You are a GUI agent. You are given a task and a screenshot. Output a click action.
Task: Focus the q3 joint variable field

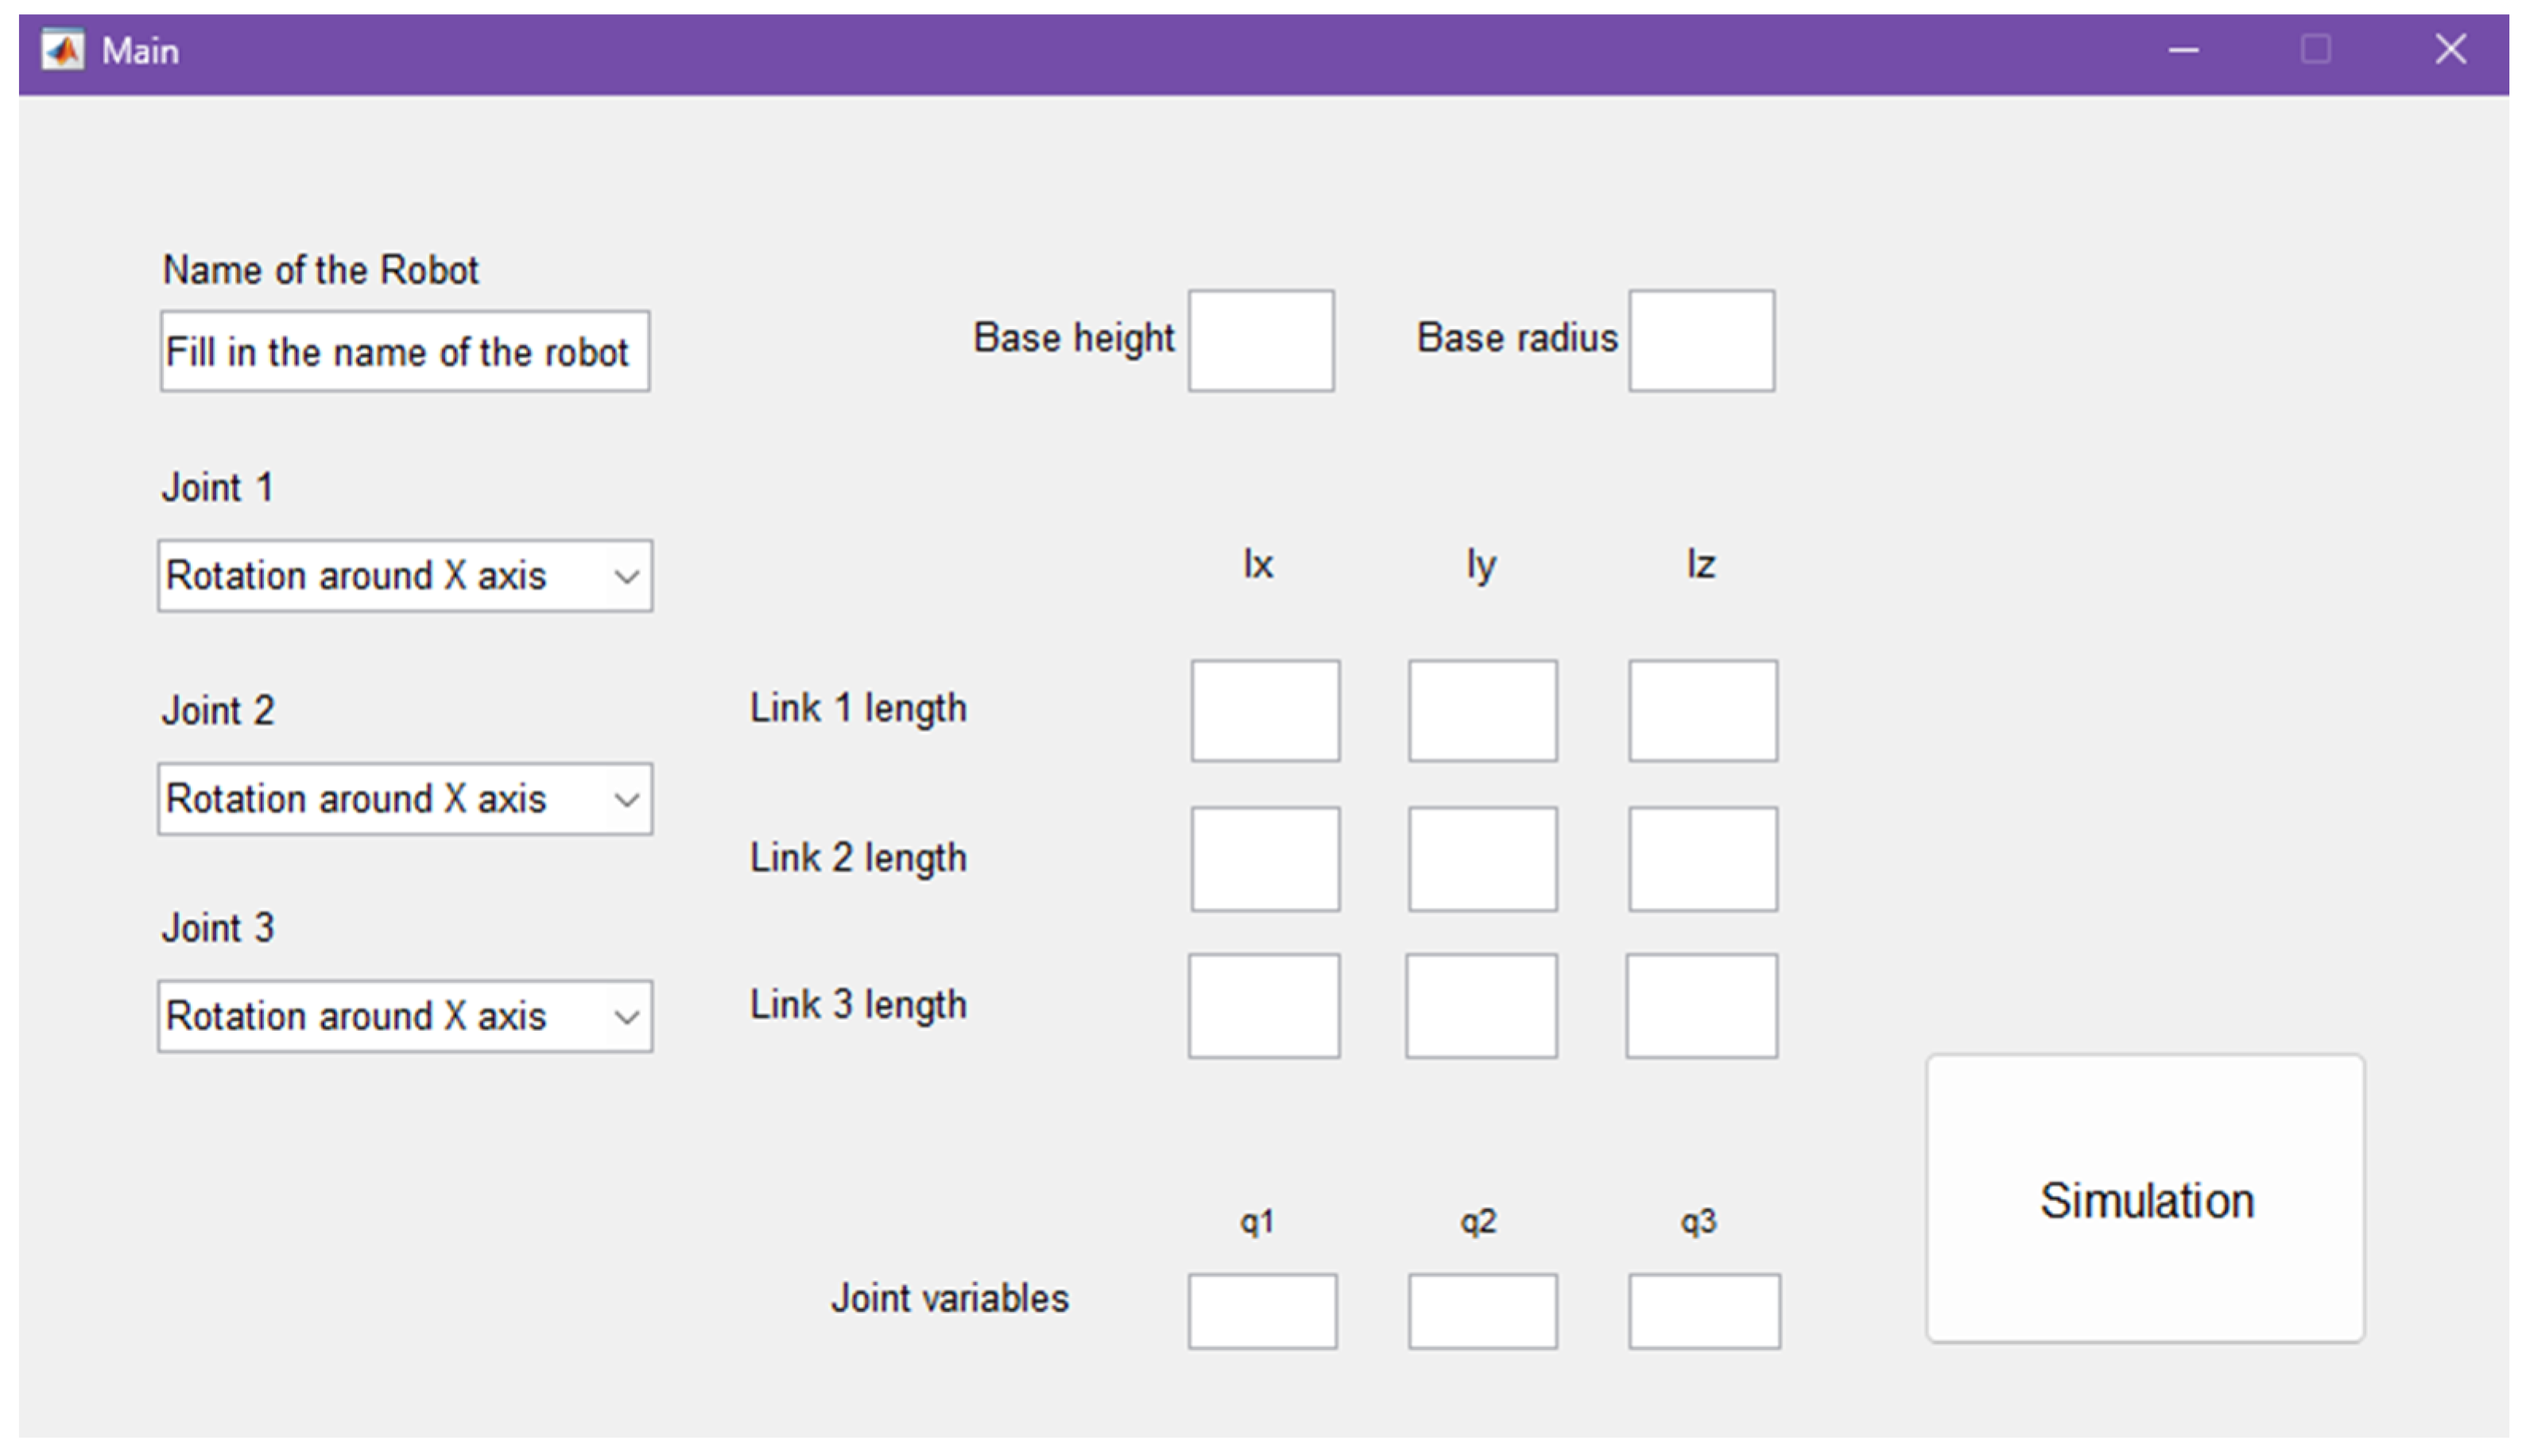pyautogui.click(x=1704, y=1311)
